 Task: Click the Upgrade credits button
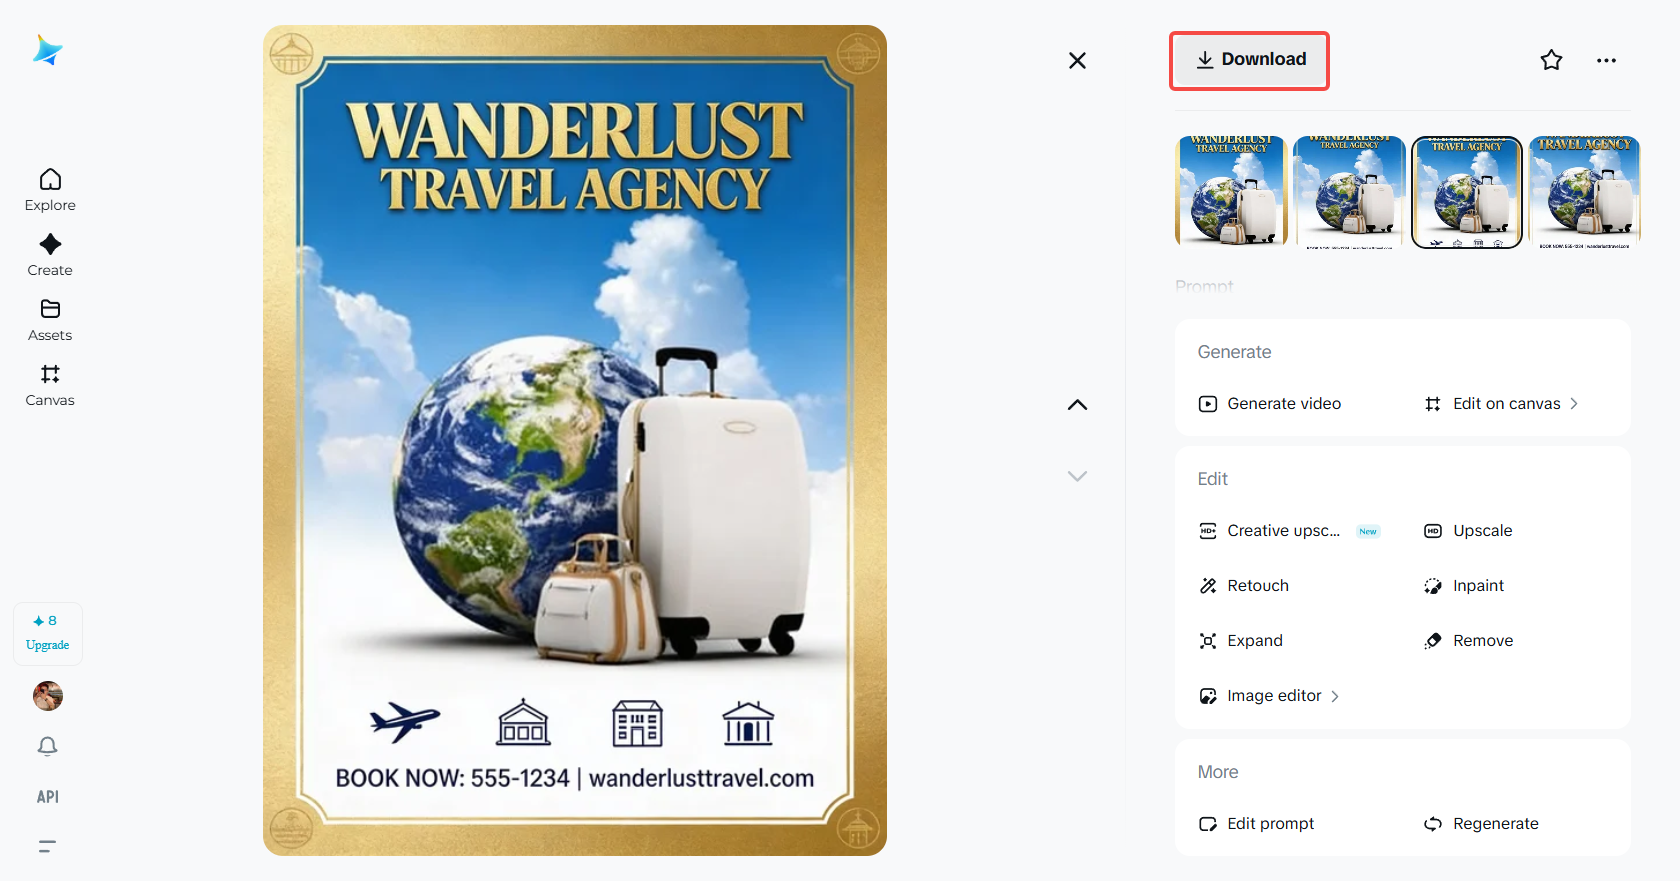pyautogui.click(x=48, y=634)
